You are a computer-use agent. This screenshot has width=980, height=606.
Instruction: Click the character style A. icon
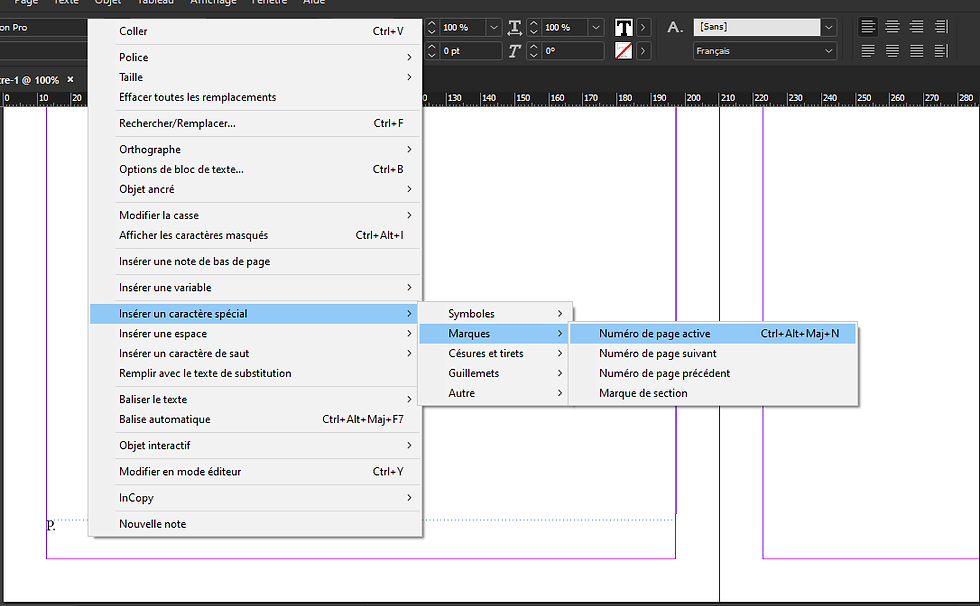pos(674,27)
